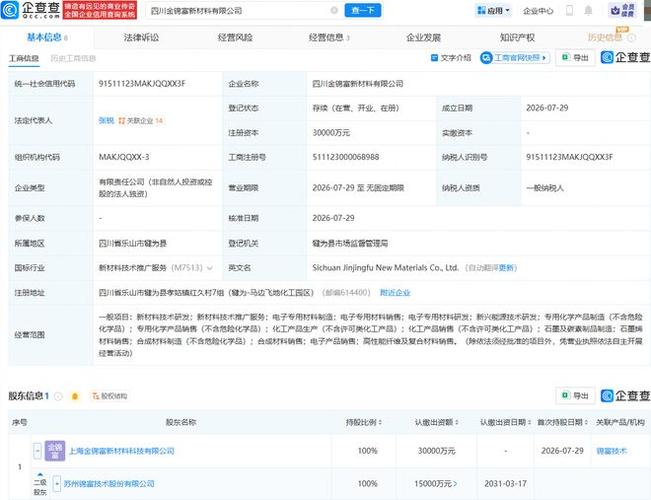
Task: Collapse 二级股东 arrow above label
Action: [40, 474]
